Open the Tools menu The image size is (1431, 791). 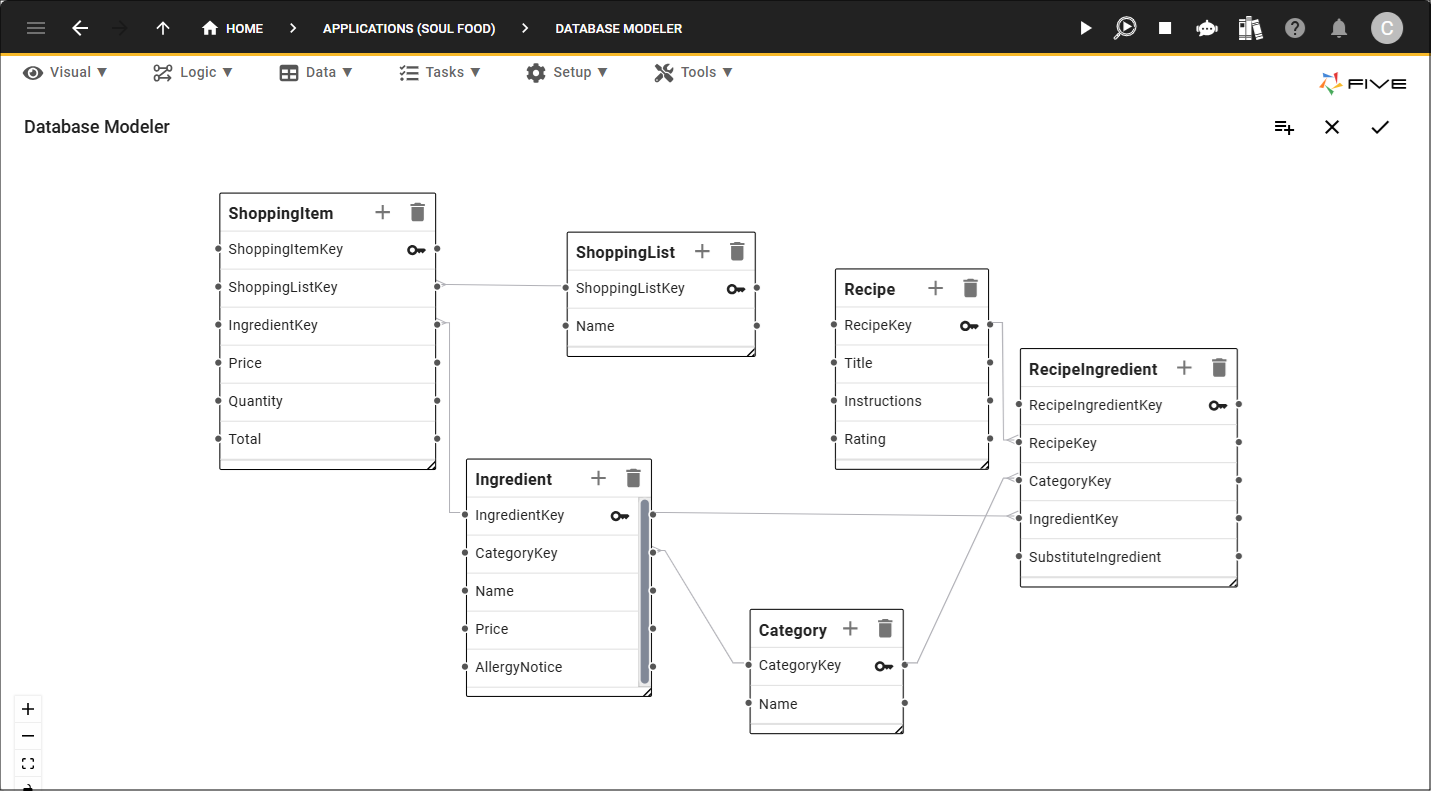(694, 72)
